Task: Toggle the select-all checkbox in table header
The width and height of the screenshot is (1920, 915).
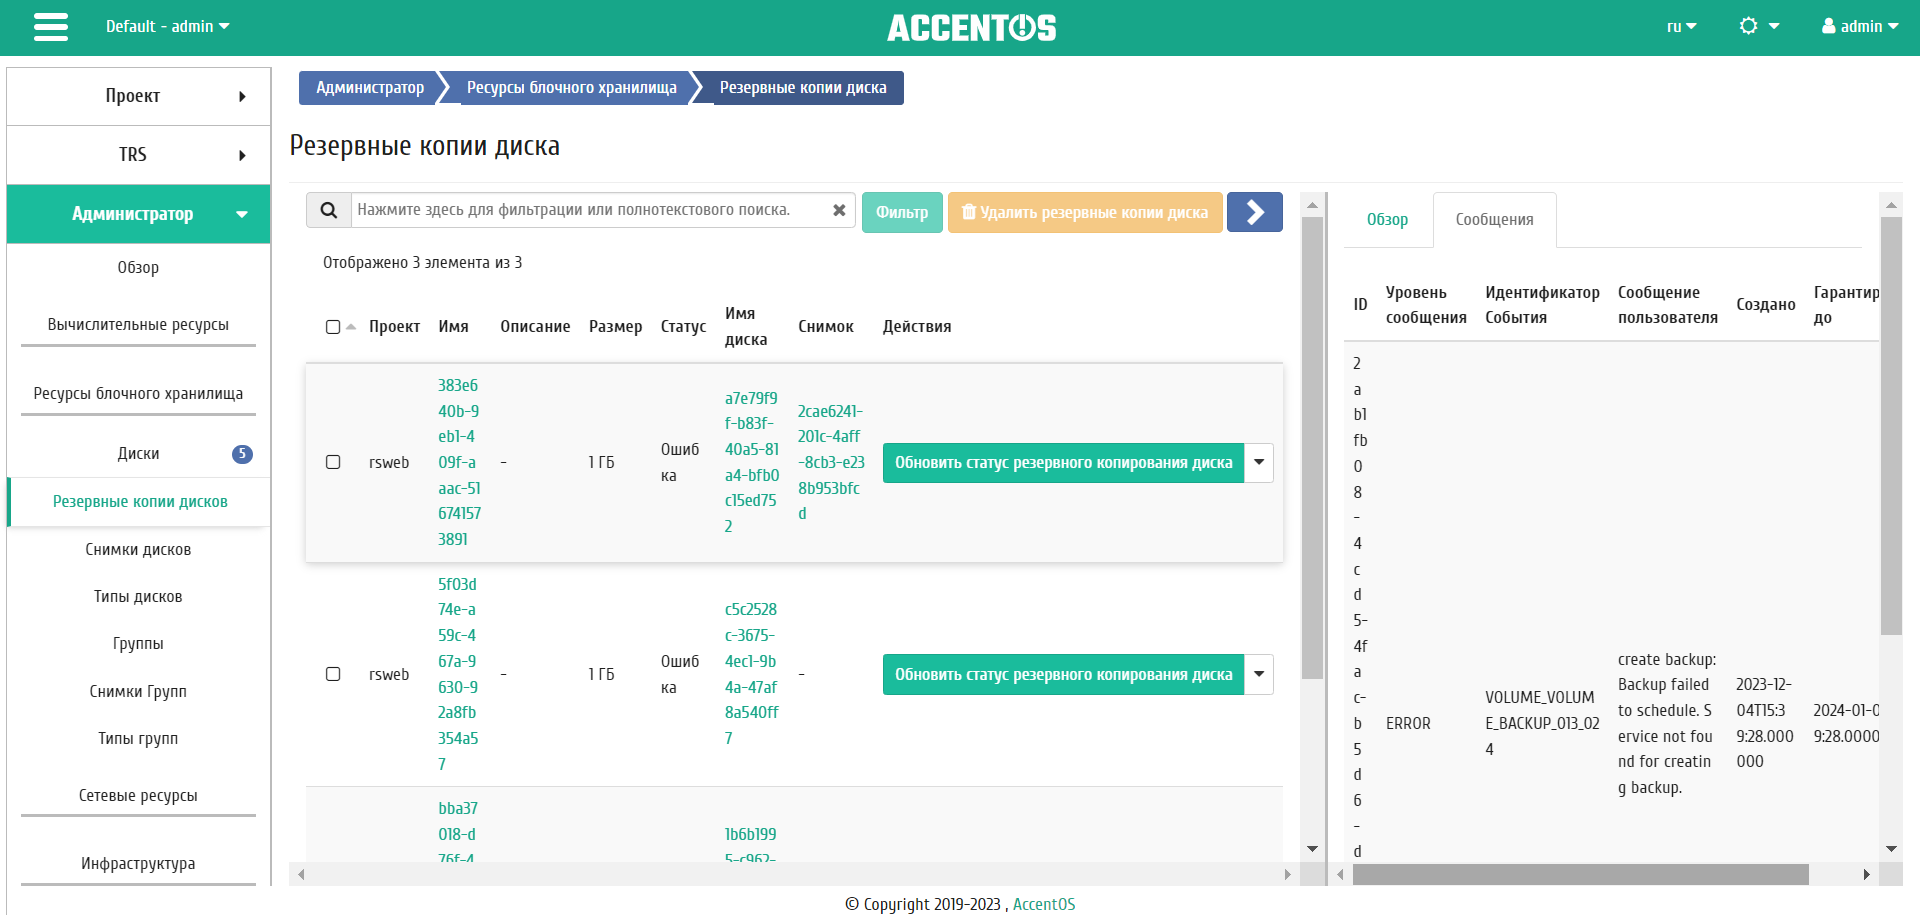Action: [x=333, y=327]
